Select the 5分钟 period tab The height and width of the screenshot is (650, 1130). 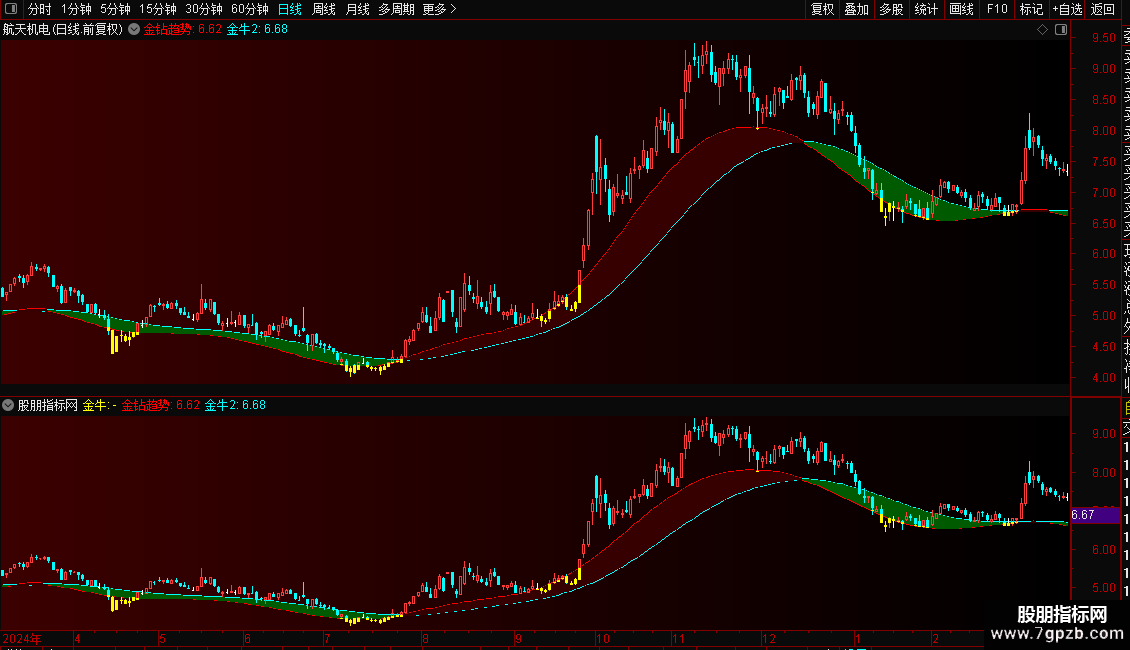pos(115,9)
